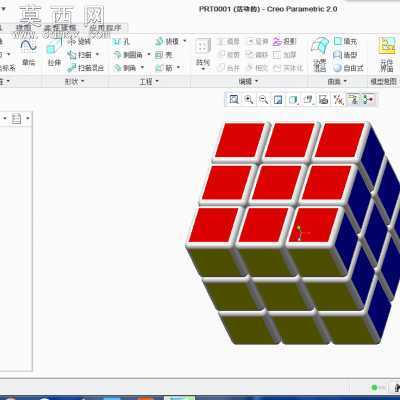The width and height of the screenshot is (400, 400).
Task: Open the 造型 (Style) tool
Action: (346, 55)
